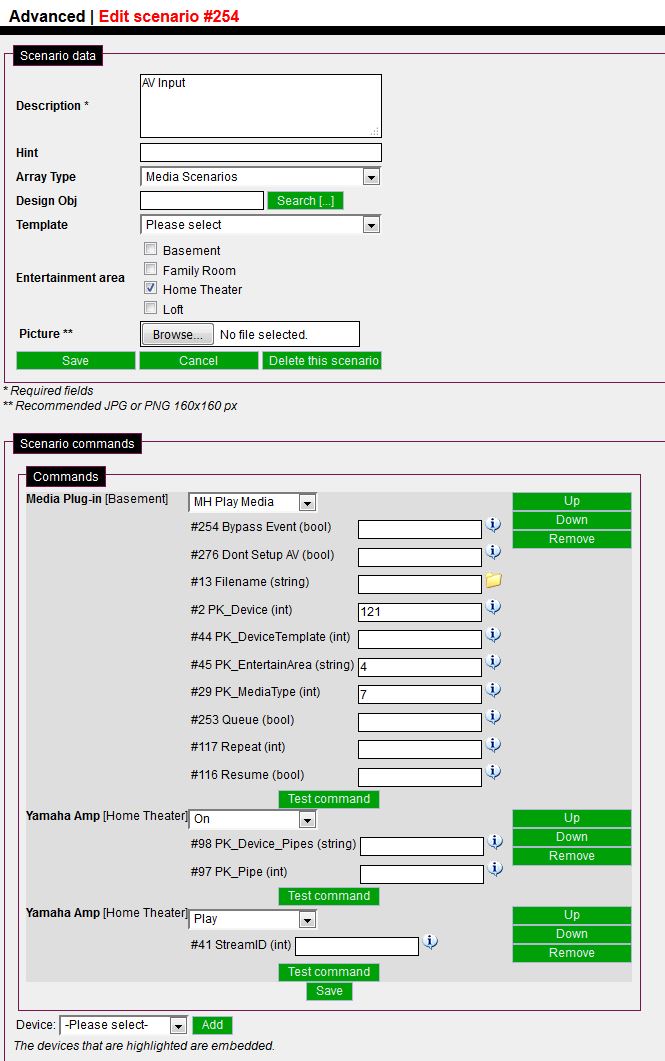Click the Search [...] button
665x1061 pixels.
pyautogui.click(x=306, y=201)
